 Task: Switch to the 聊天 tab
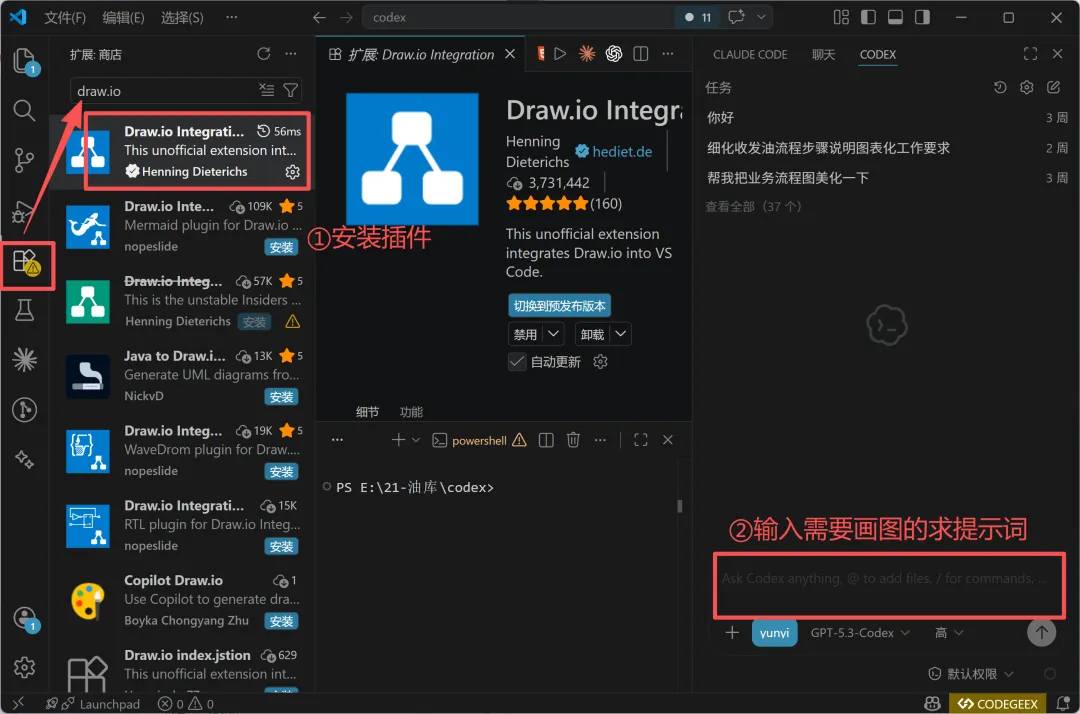(x=823, y=54)
